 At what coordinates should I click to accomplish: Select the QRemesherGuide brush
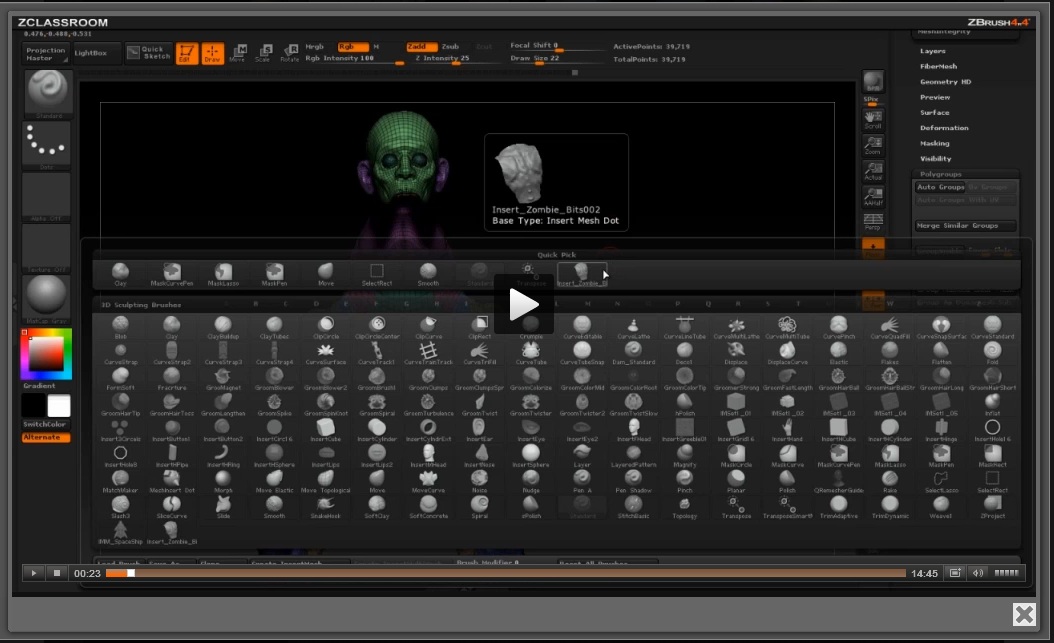tap(838, 481)
